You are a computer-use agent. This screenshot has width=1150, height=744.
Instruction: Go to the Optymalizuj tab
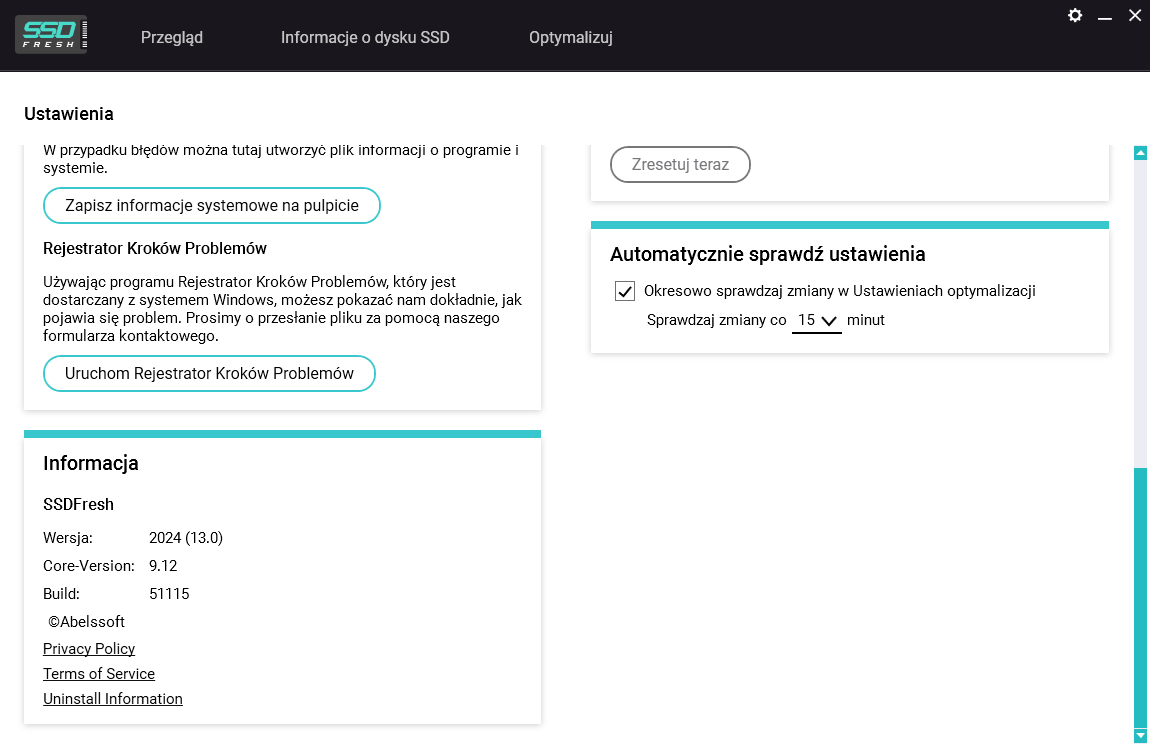(571, 37)
